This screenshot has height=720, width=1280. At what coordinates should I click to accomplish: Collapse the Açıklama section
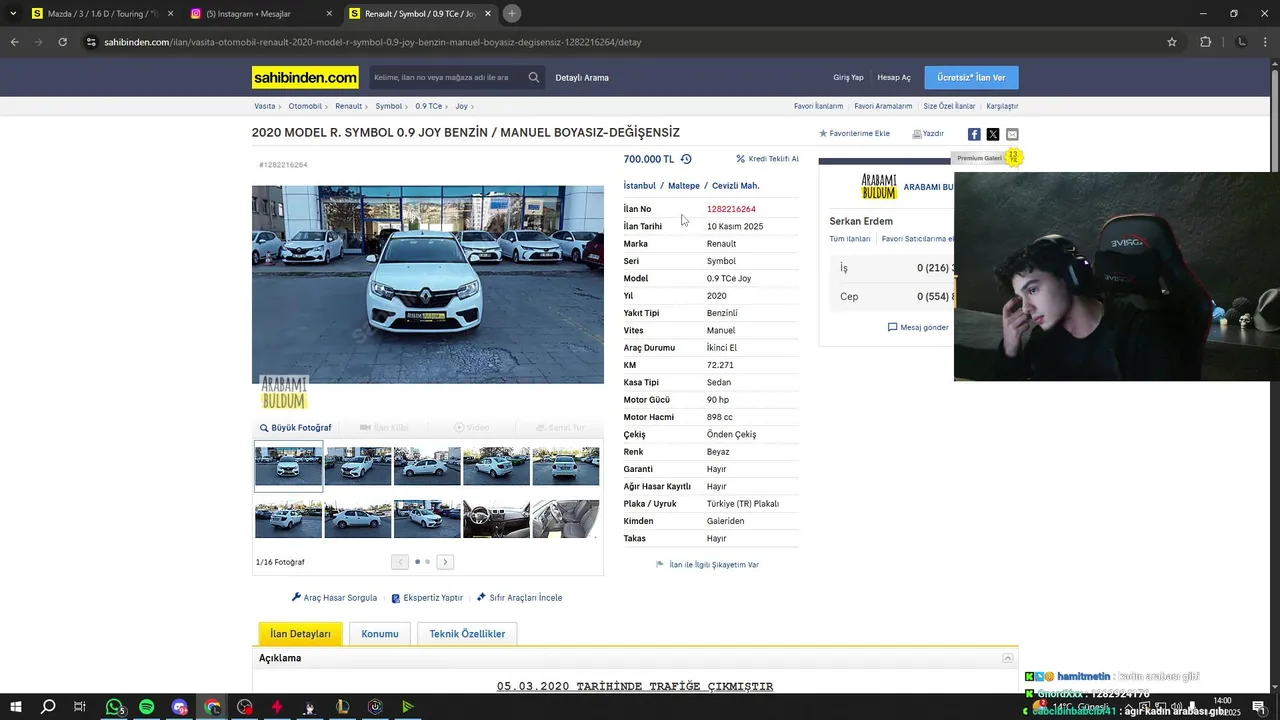[1008, 658]
